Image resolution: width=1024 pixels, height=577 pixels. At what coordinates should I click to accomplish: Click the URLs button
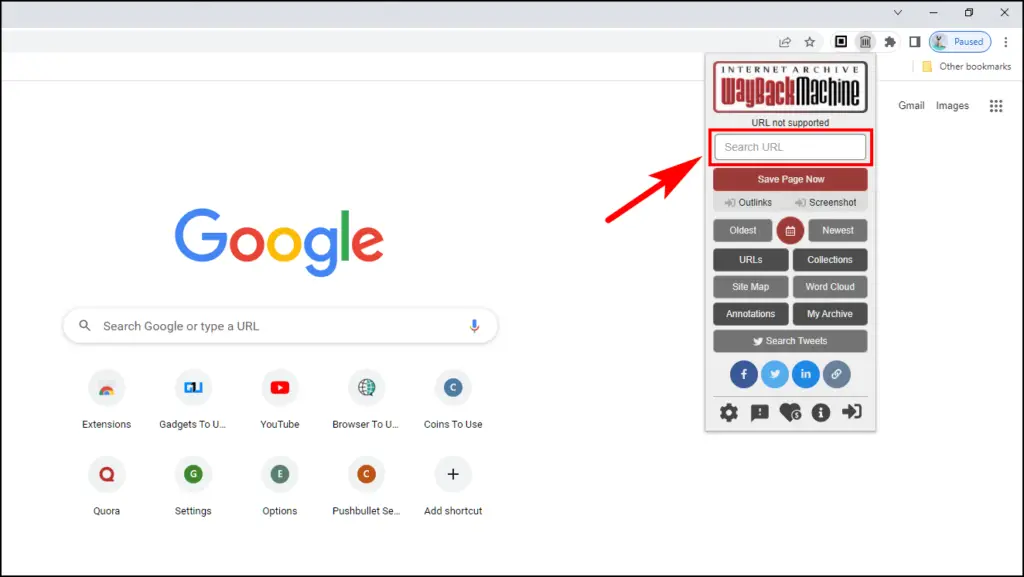(751, 260)
